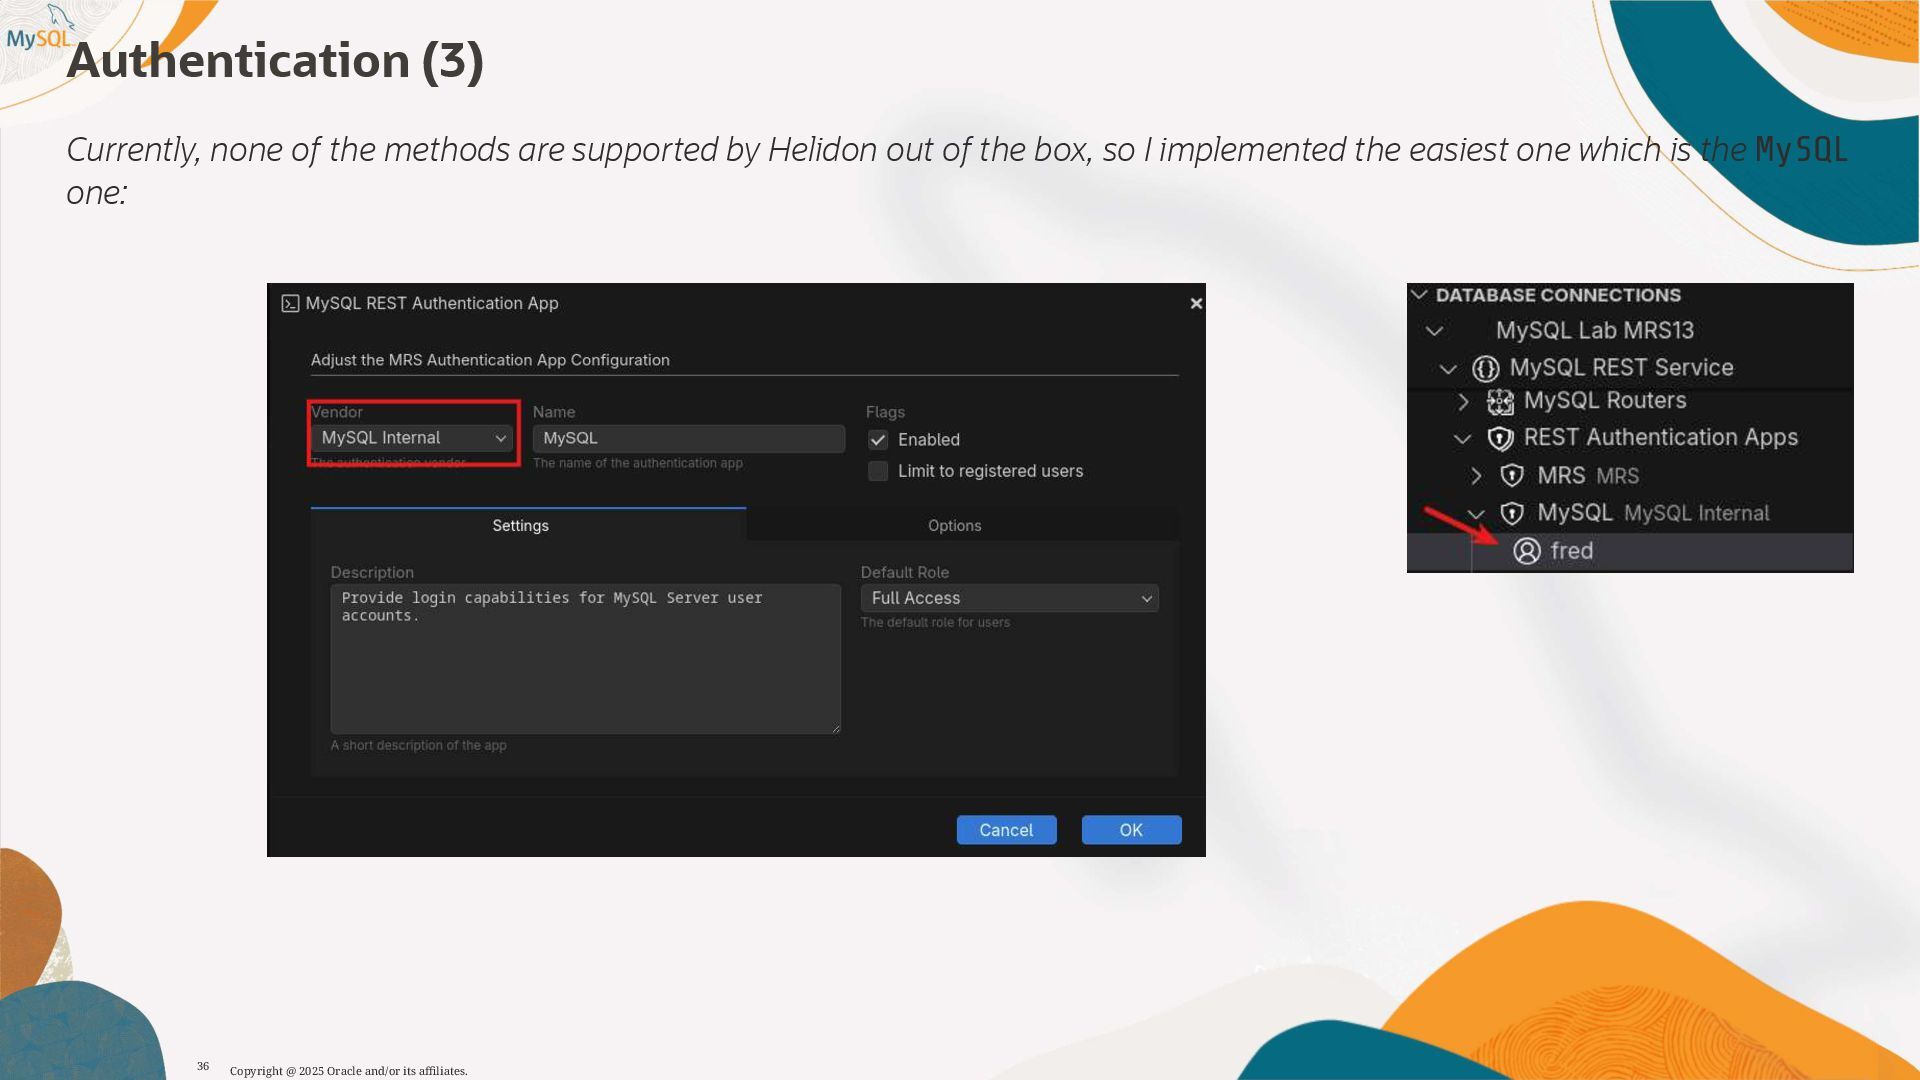The width and height of the screenshot is (1920, 1080).
Task: Switch to the Options tab
Action: pos(954,526)
